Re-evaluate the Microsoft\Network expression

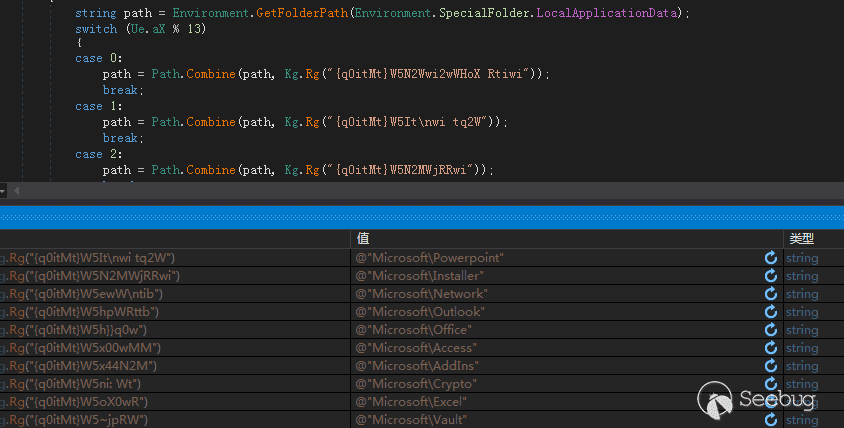[x=770, y=294]
